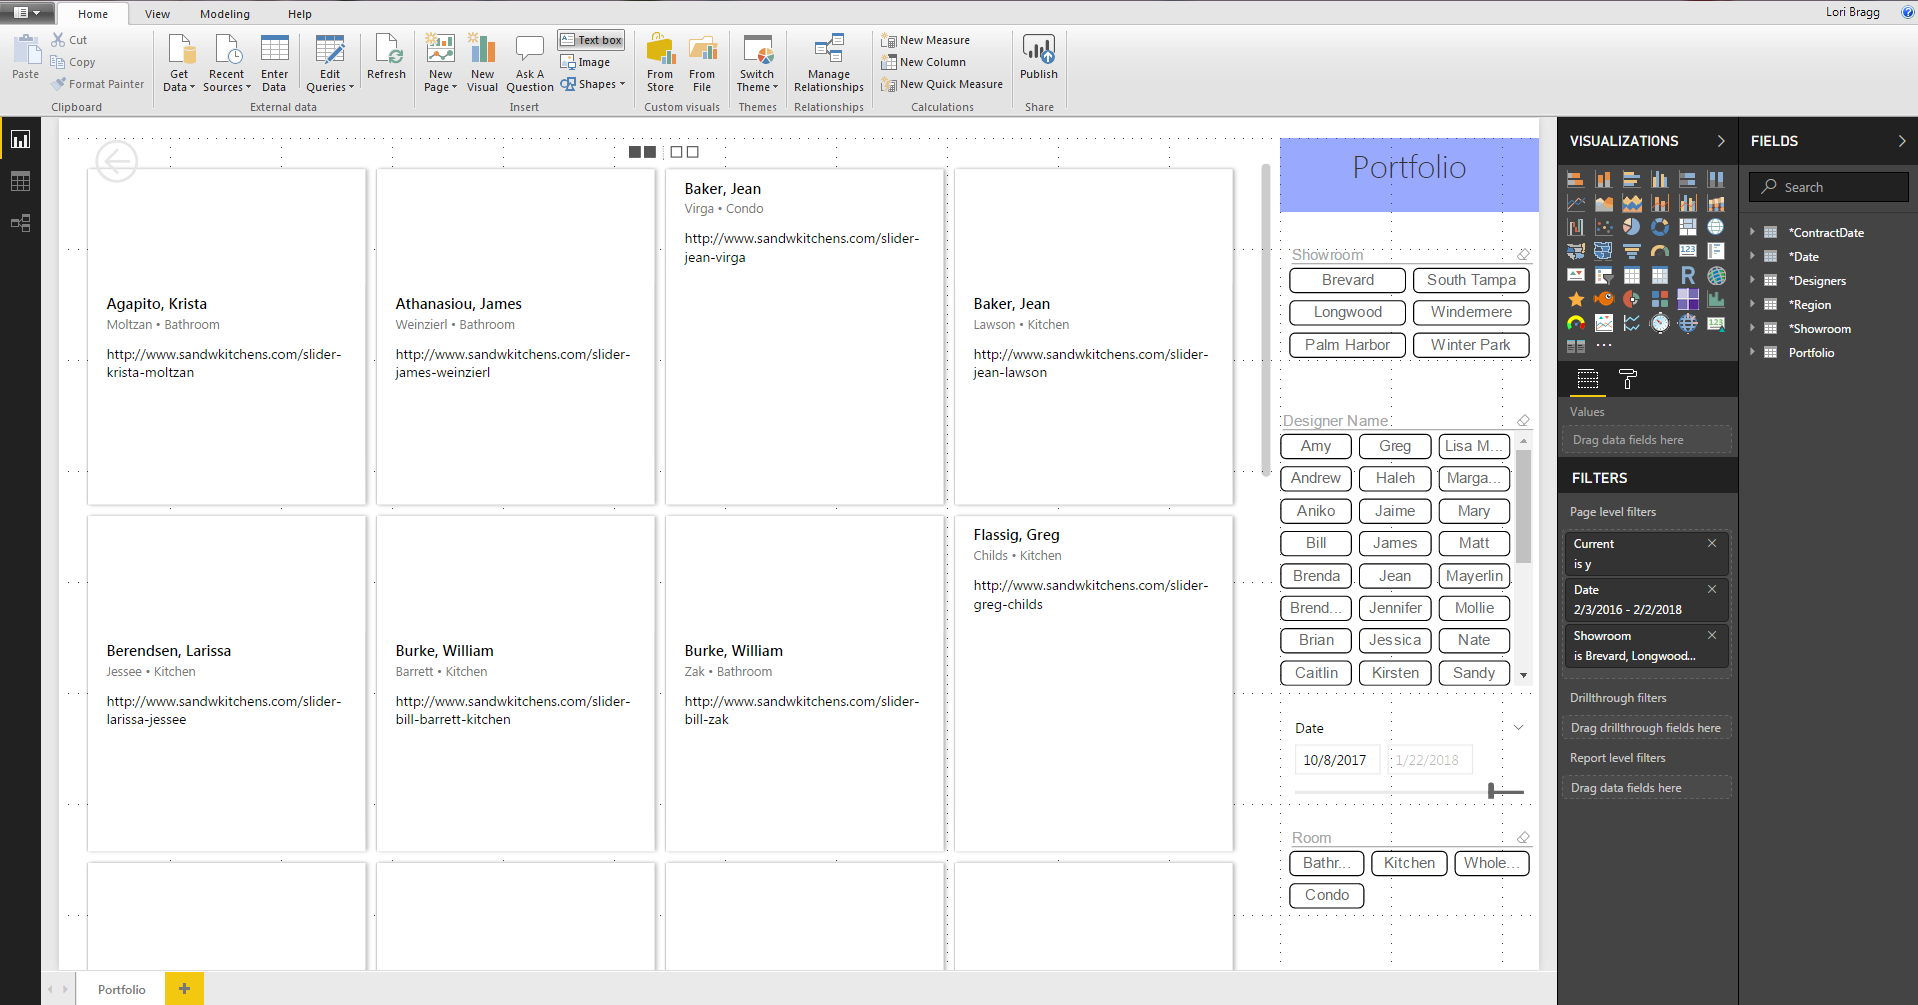This screenshot has width=1918, height=1005.
Task: Toggle the Winter Park showroom slicer
Action: 1471,345
